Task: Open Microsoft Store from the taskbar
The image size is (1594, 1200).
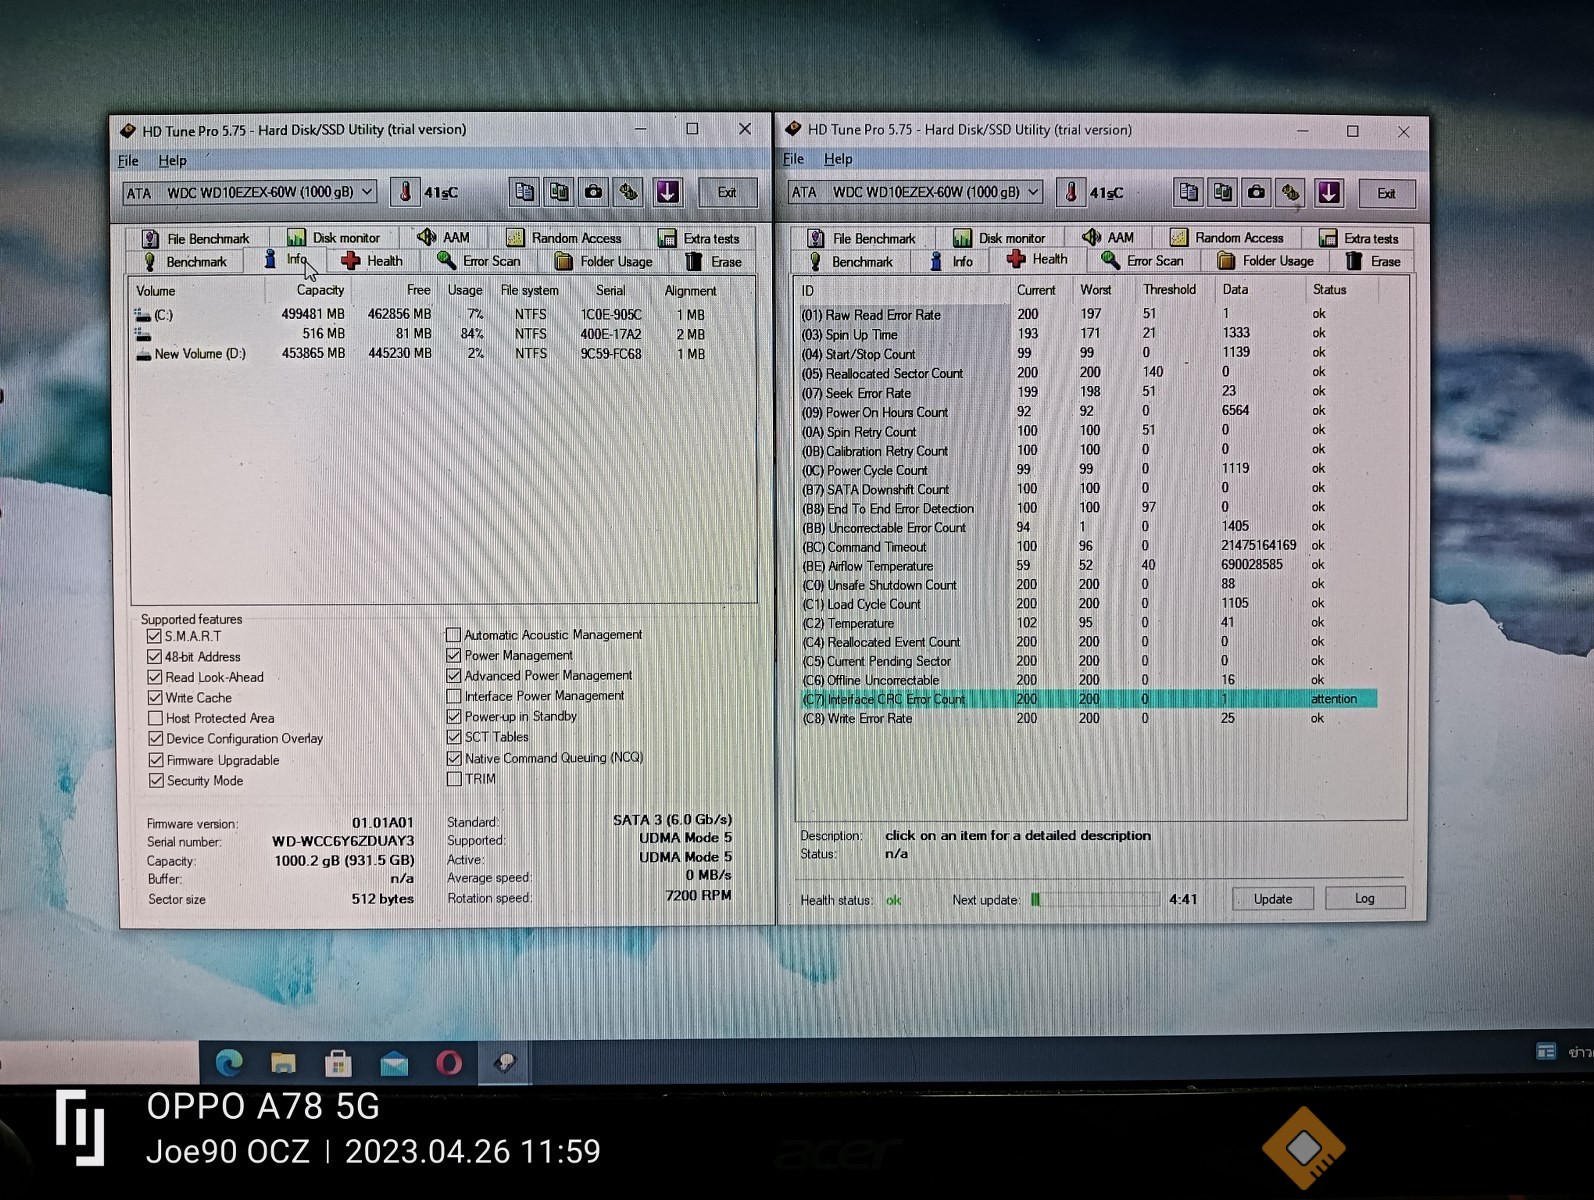Action: click(338, 1062)
